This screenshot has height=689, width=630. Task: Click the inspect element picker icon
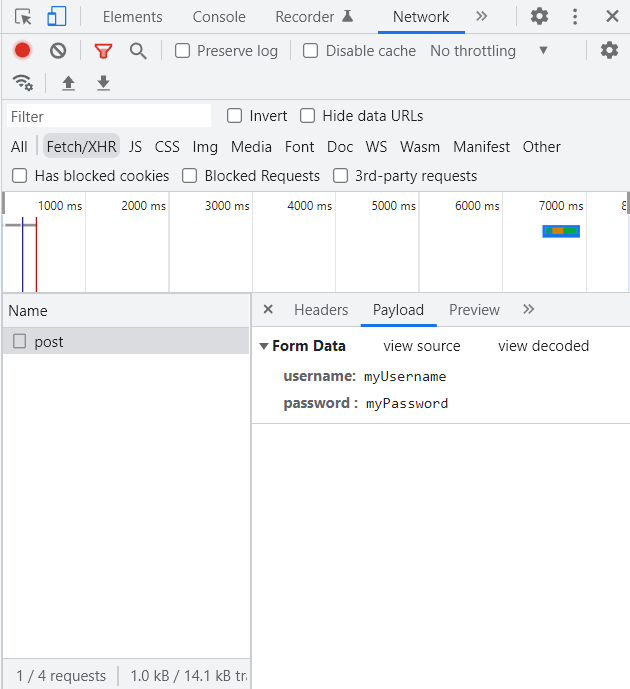[x=22, y=16]
